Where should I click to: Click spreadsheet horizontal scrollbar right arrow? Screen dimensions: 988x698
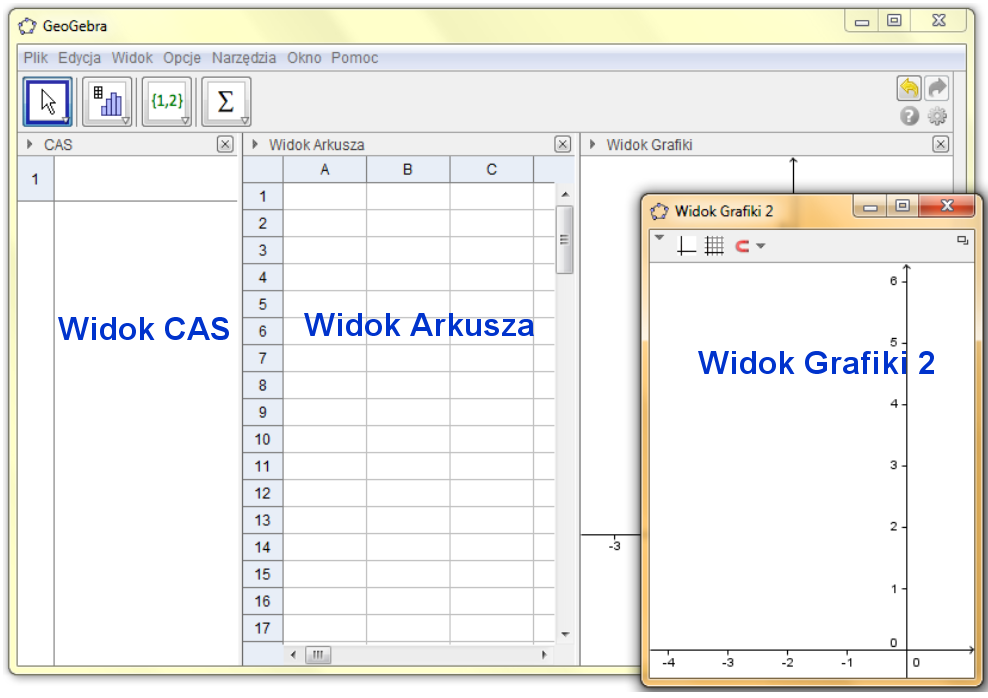tap(544, 655)
